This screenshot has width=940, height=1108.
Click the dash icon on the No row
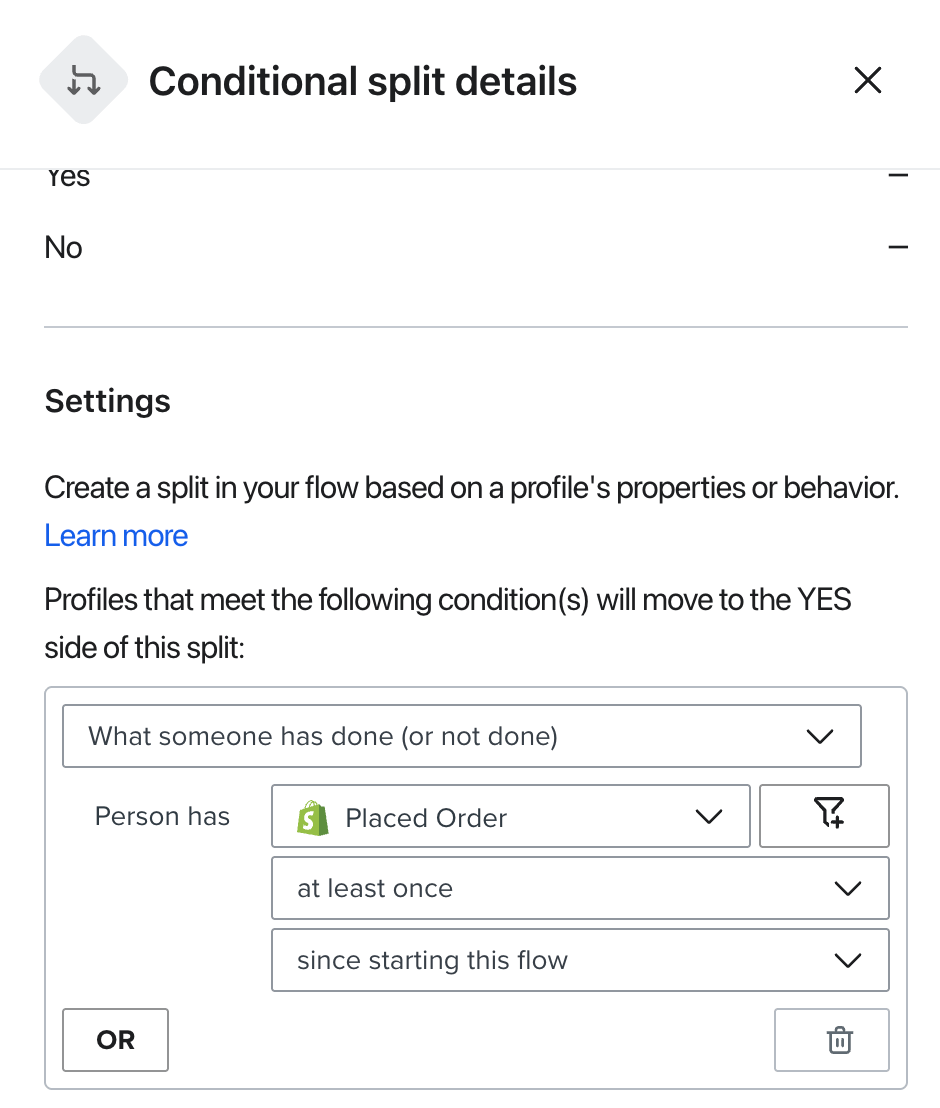point(897,247)
